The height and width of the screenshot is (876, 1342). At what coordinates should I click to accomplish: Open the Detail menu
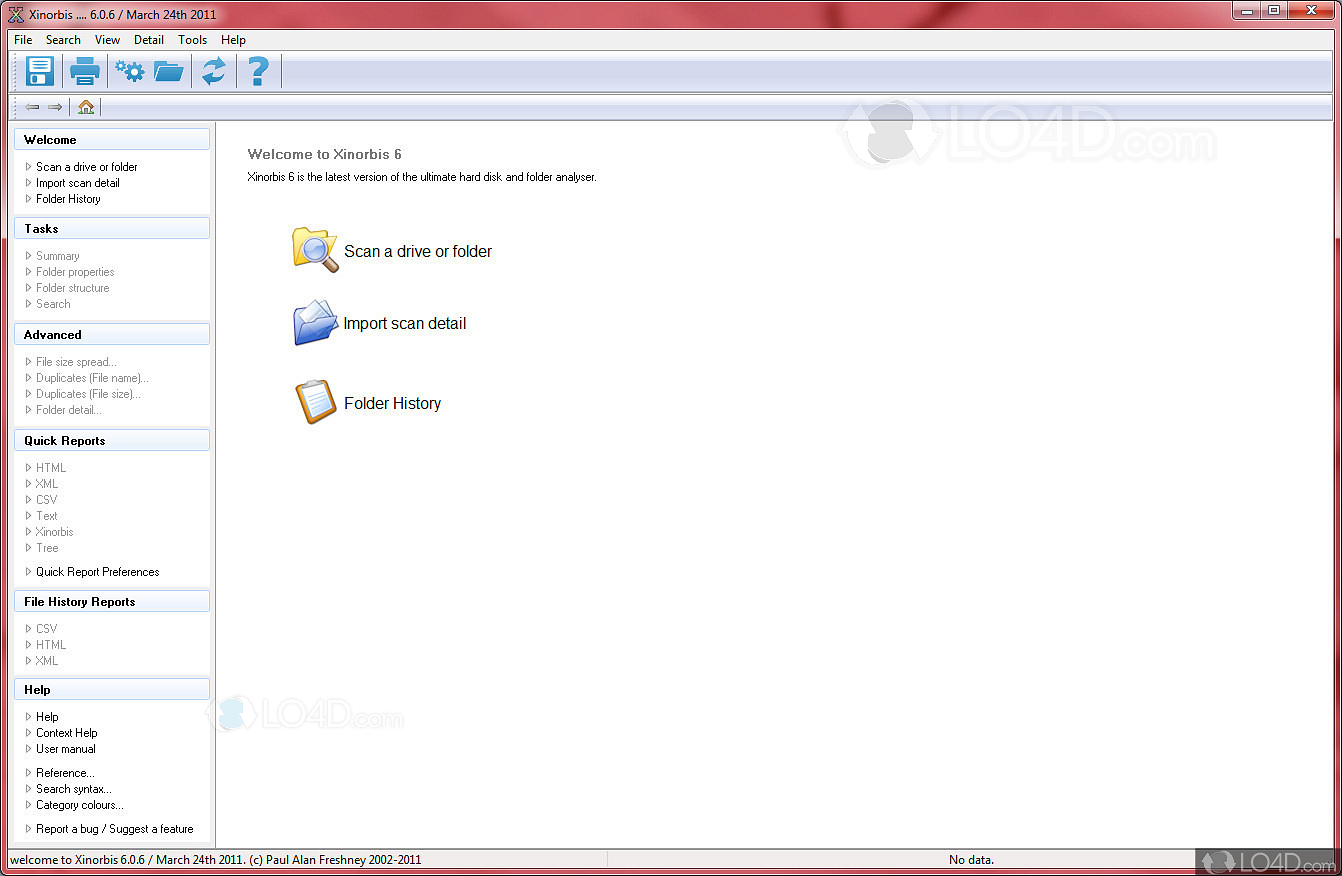point(149,40)
